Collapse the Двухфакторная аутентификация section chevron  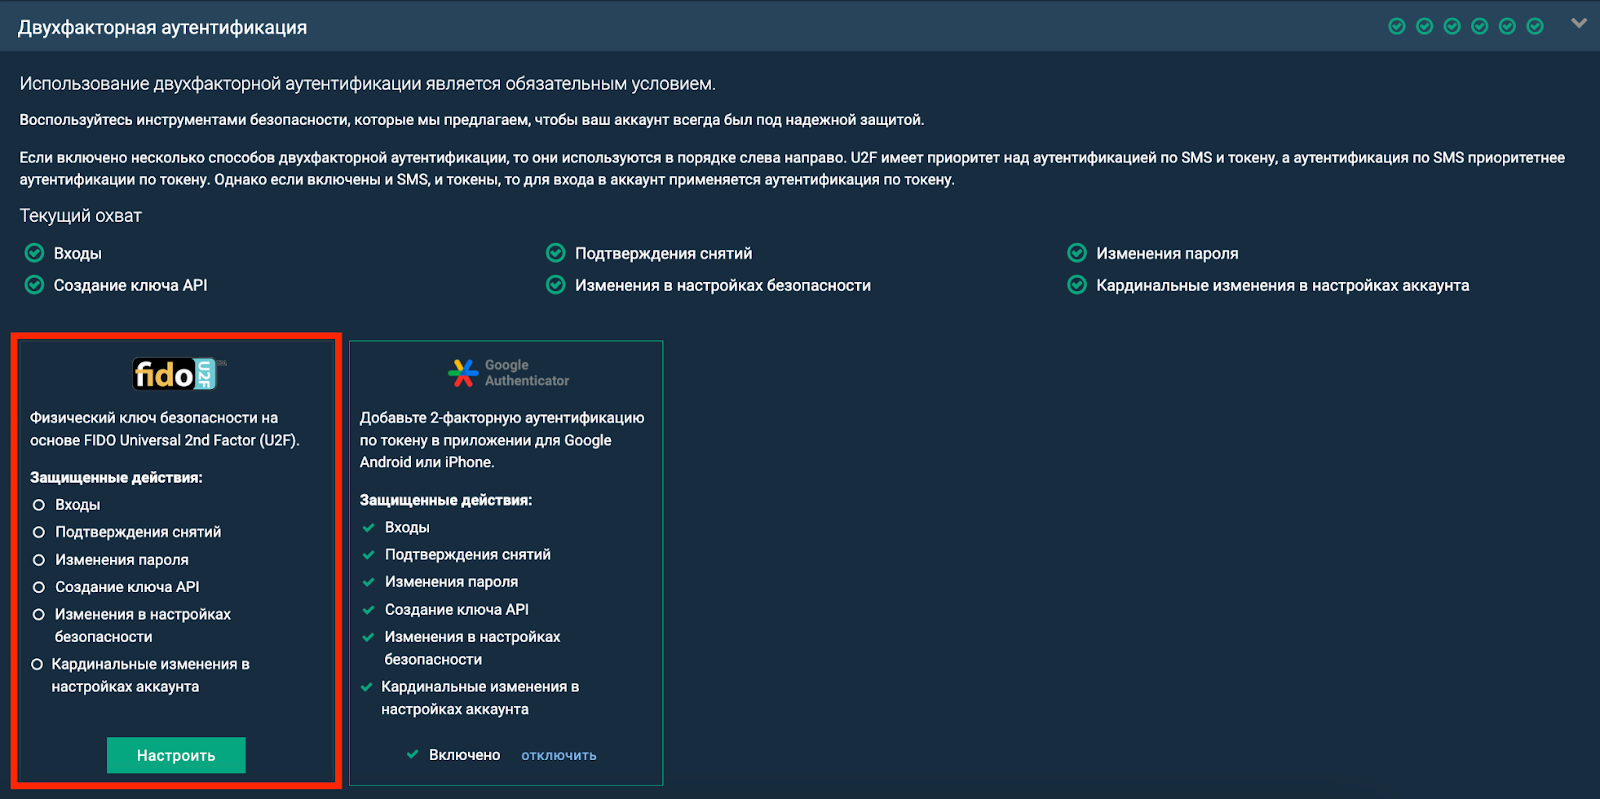(x=1579, y=23)
